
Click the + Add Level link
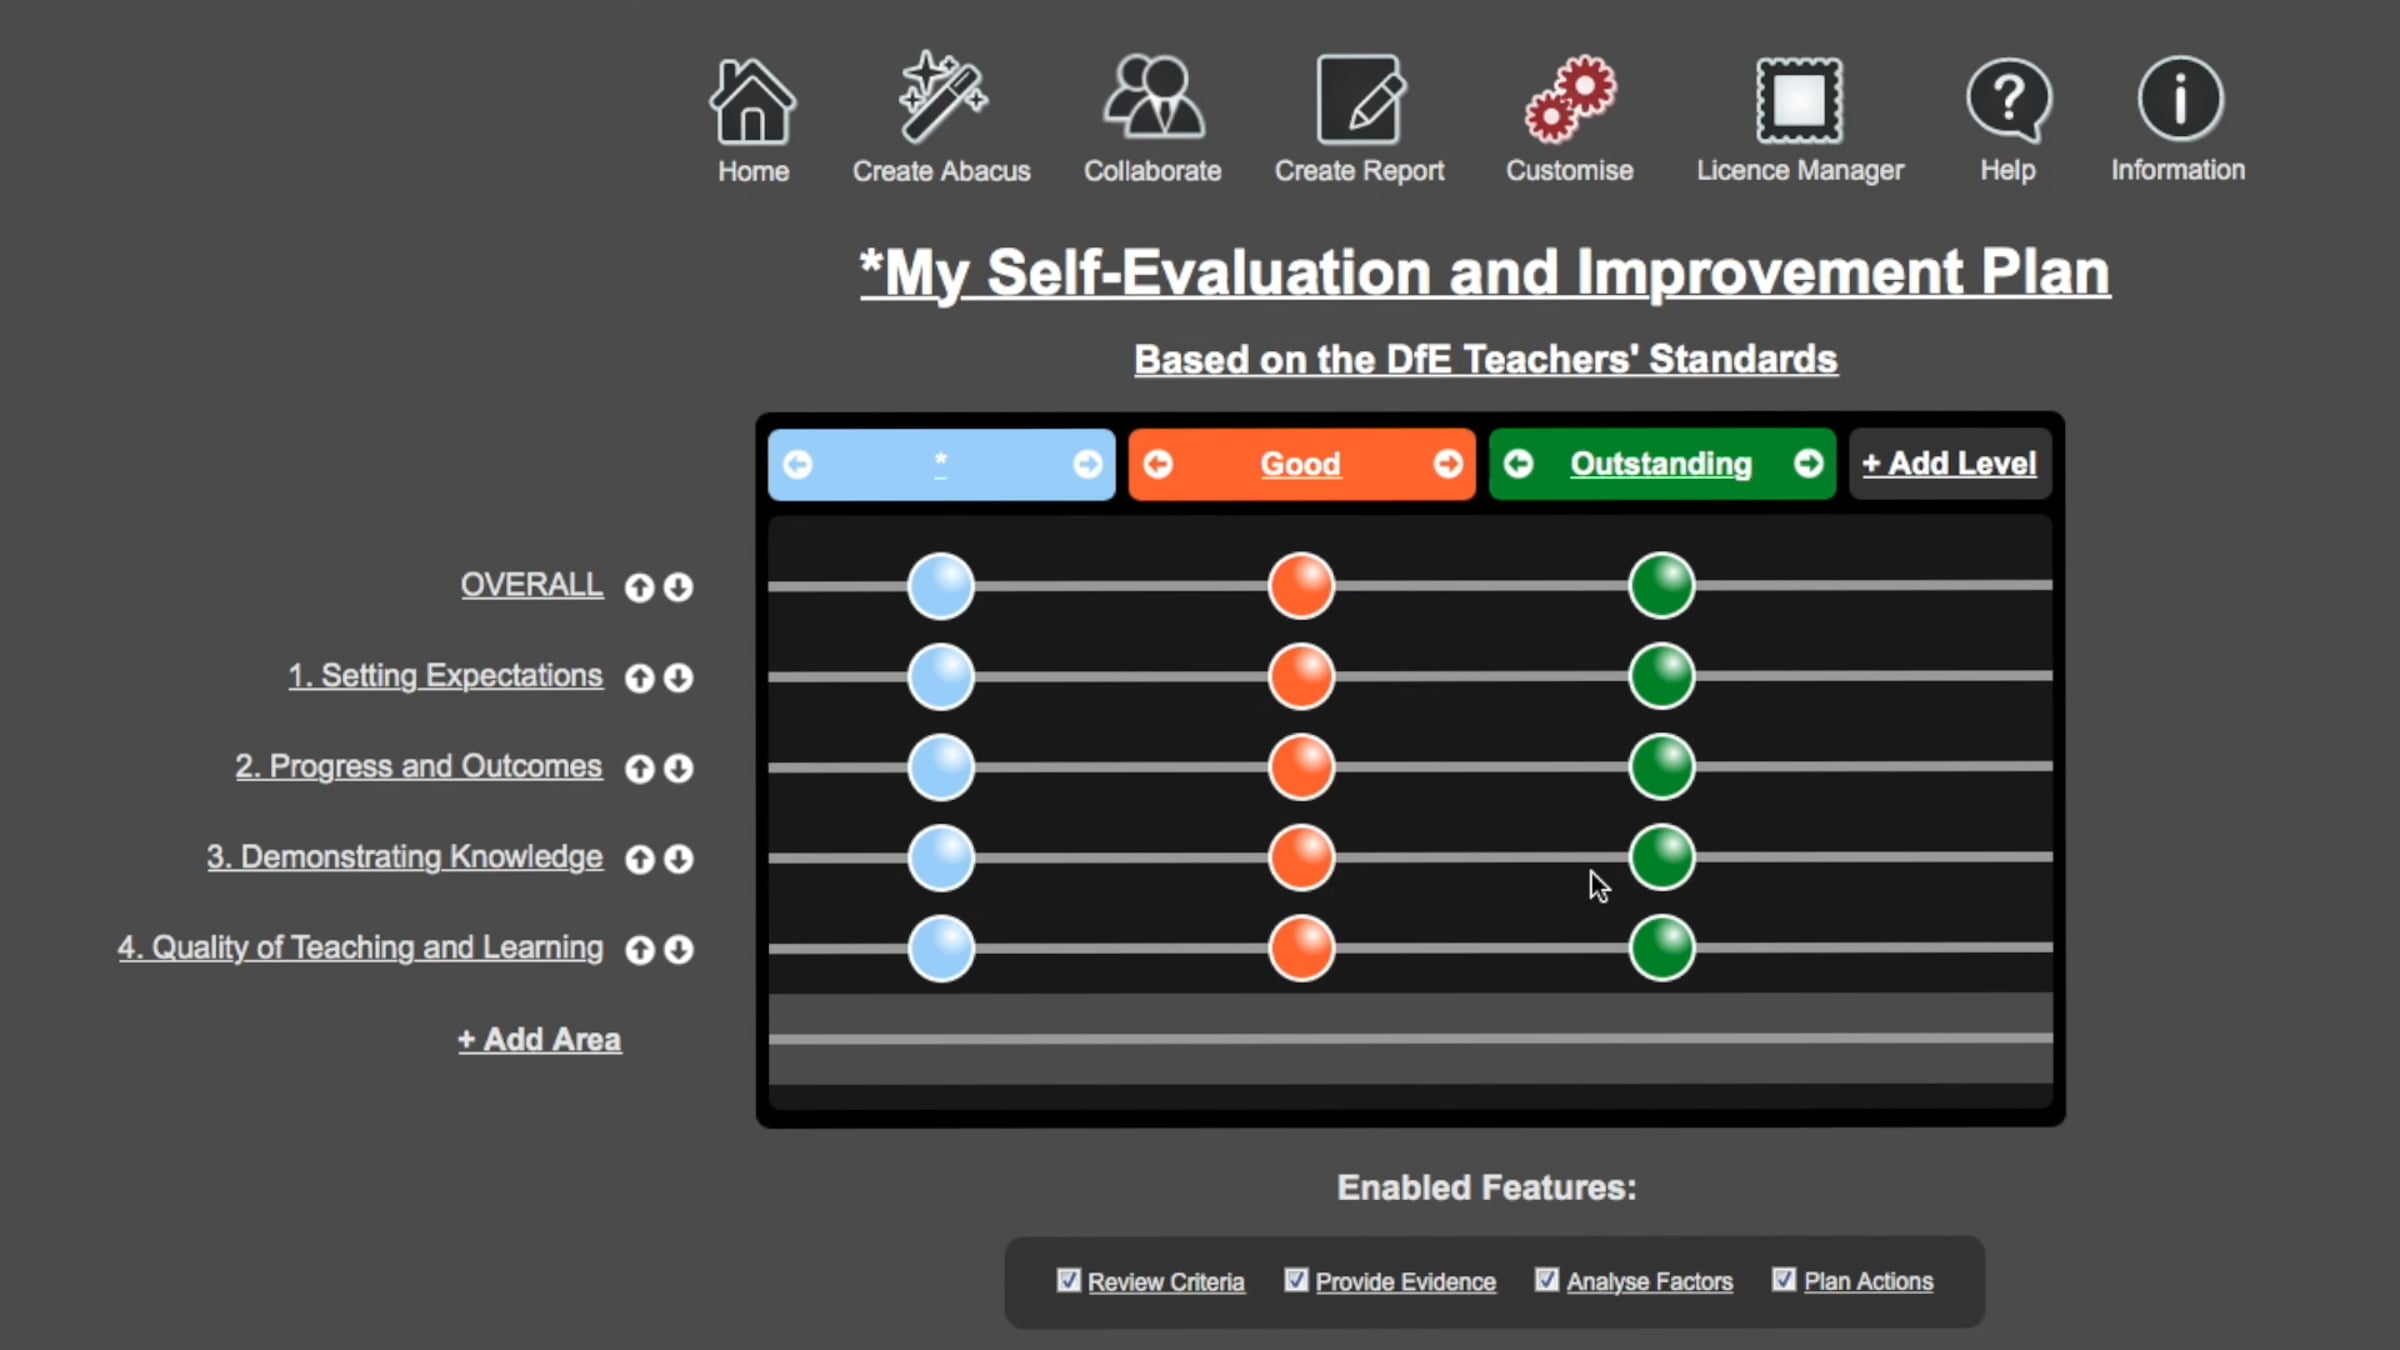1948,464
